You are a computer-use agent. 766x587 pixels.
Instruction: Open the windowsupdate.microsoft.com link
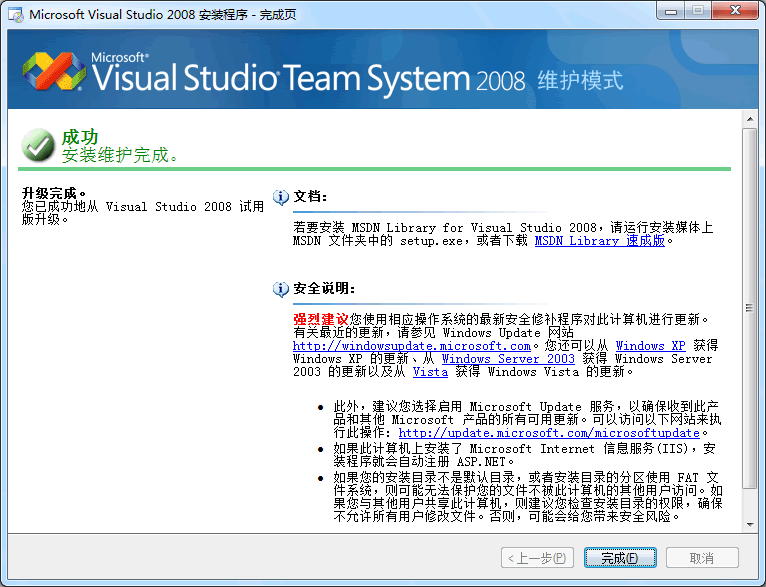(412, 346)
